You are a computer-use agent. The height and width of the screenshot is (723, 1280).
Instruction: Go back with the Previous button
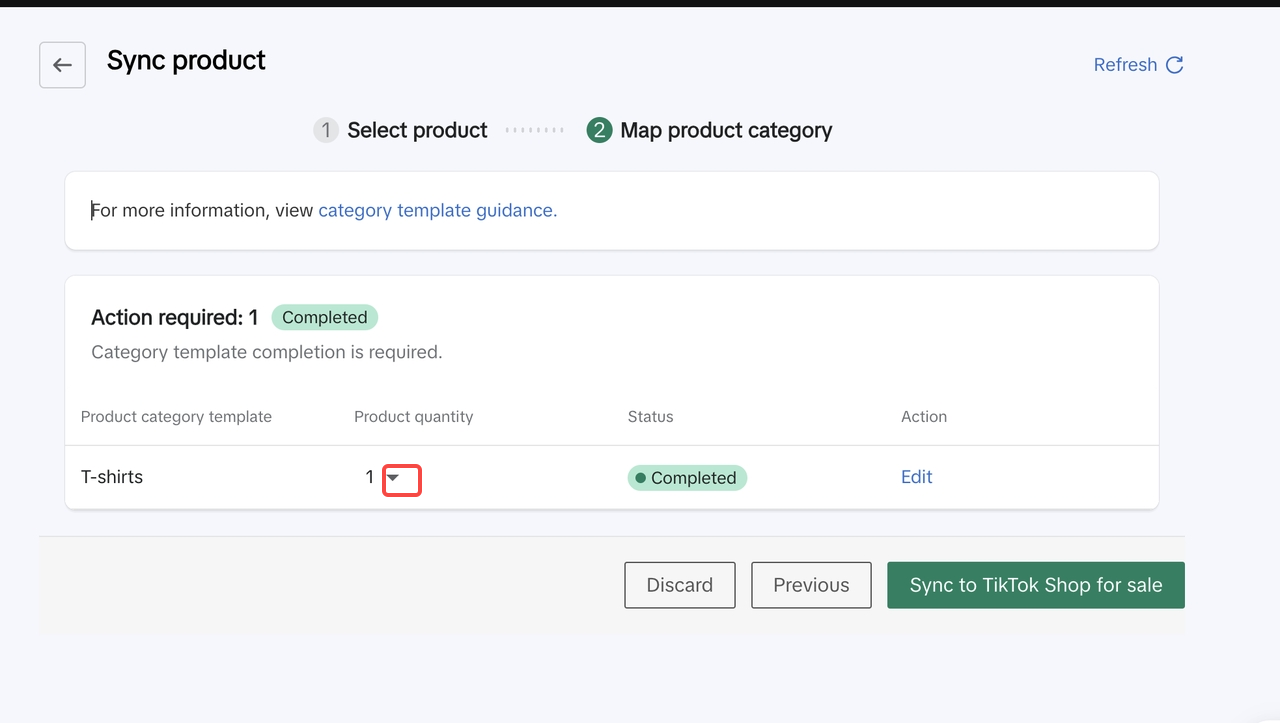(811, 585)
